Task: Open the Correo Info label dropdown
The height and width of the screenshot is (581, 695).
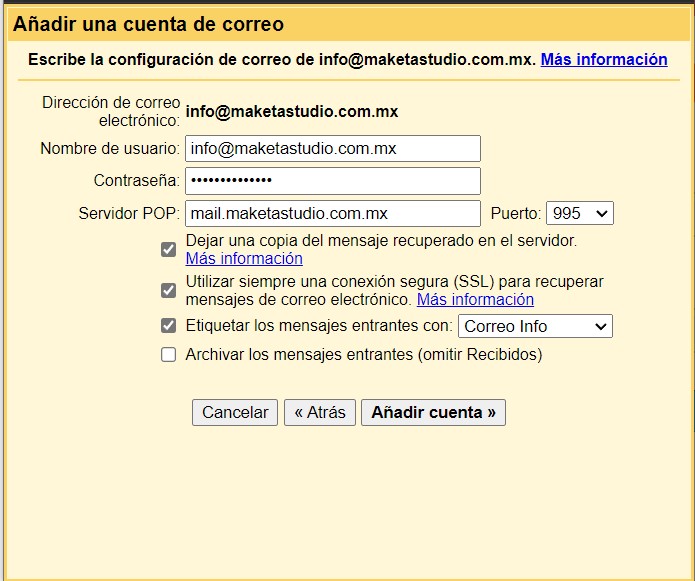Action: tap(535, 327)
